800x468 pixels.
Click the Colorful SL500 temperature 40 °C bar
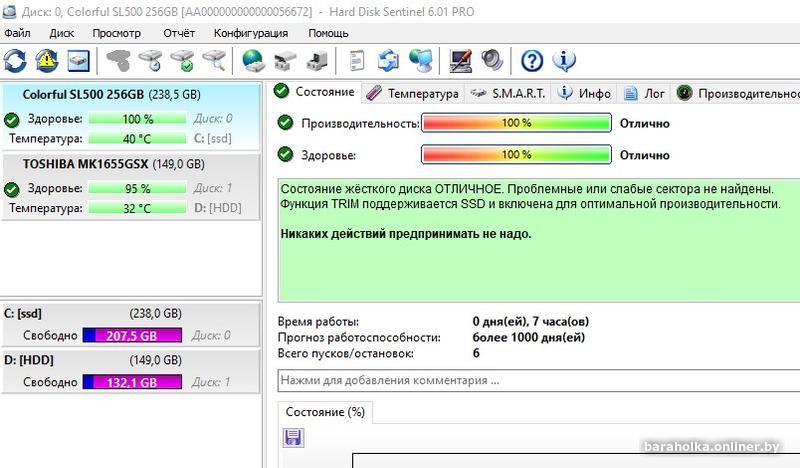point(137,139)
